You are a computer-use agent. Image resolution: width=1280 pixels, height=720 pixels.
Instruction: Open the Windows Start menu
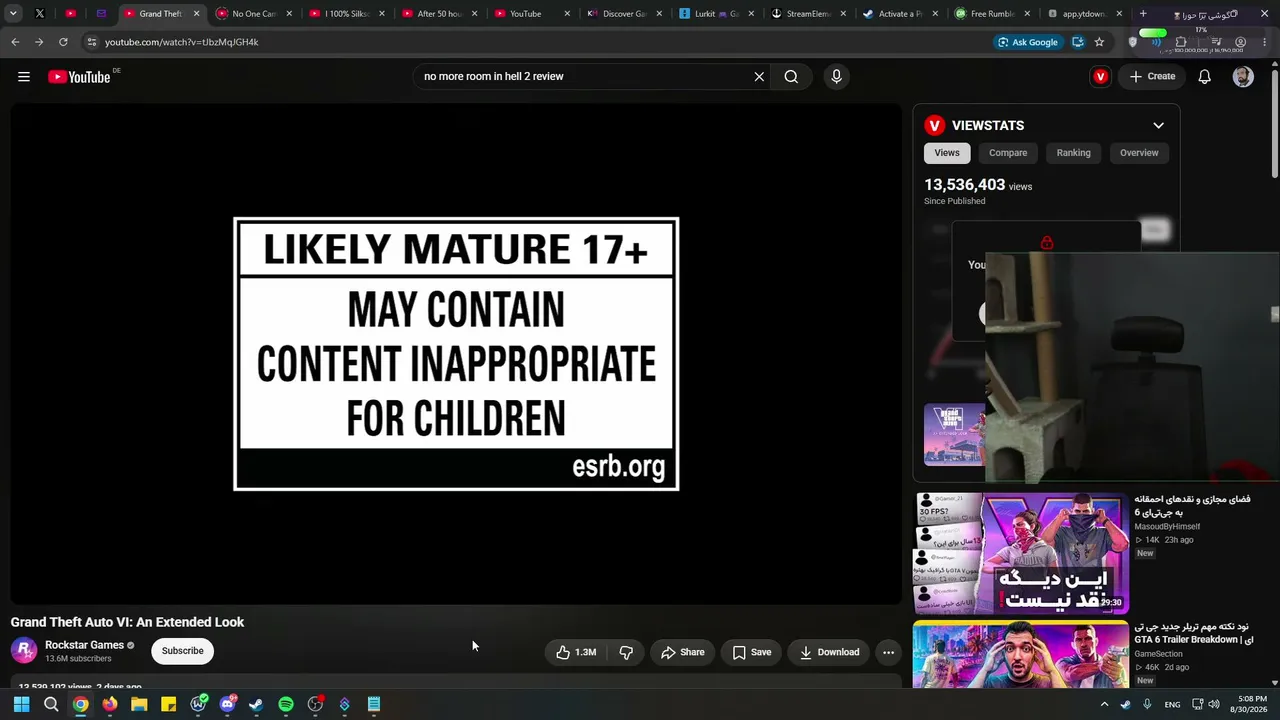coord(21,704)
